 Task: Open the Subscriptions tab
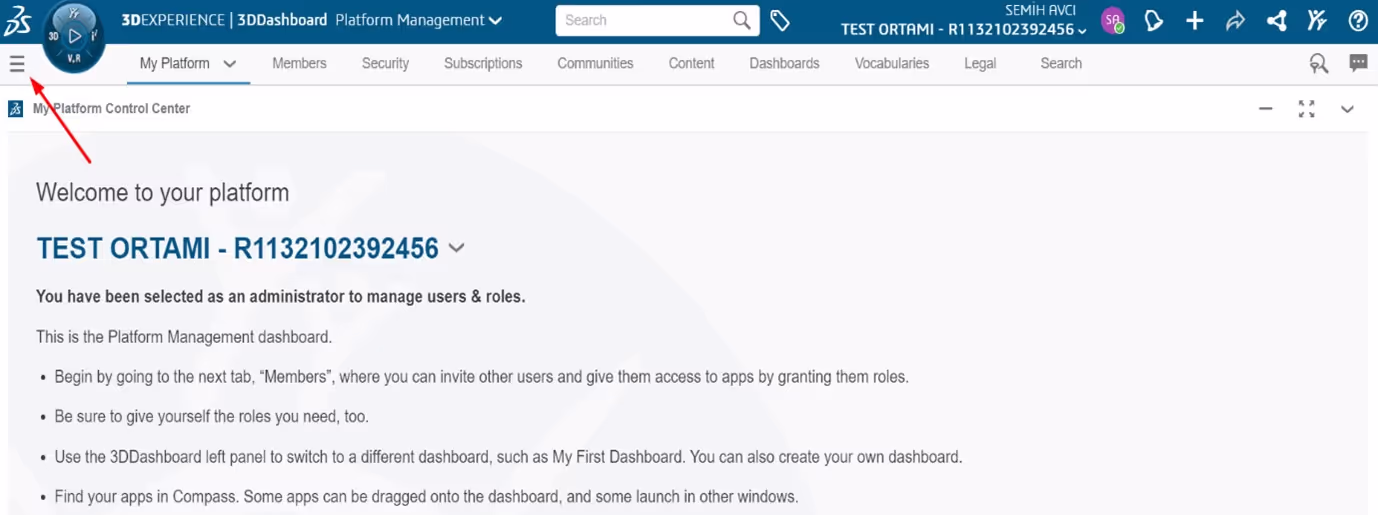pos(483,63)
